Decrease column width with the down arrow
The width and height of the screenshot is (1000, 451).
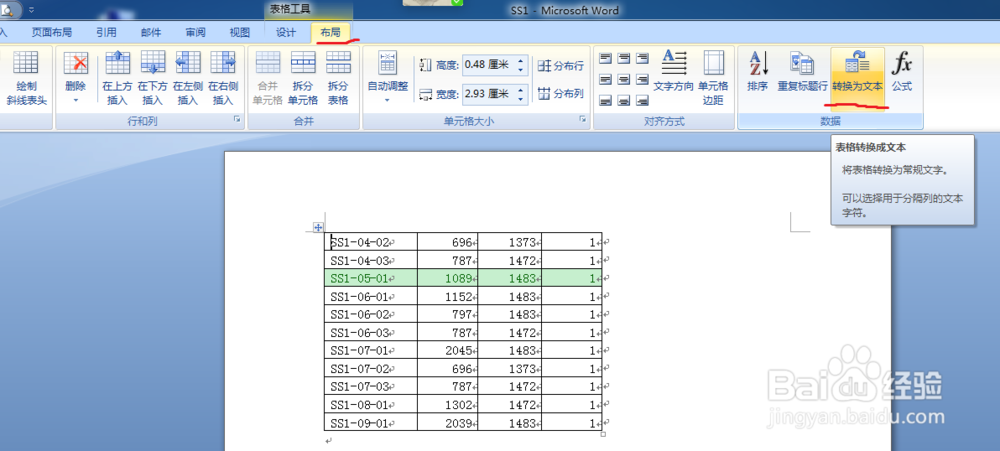point(521,98)
